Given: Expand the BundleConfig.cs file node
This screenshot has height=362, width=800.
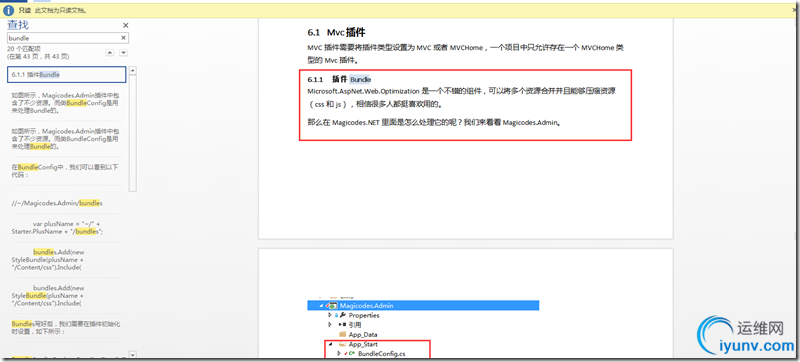Looking at the screenshot, I should [339, 353].
